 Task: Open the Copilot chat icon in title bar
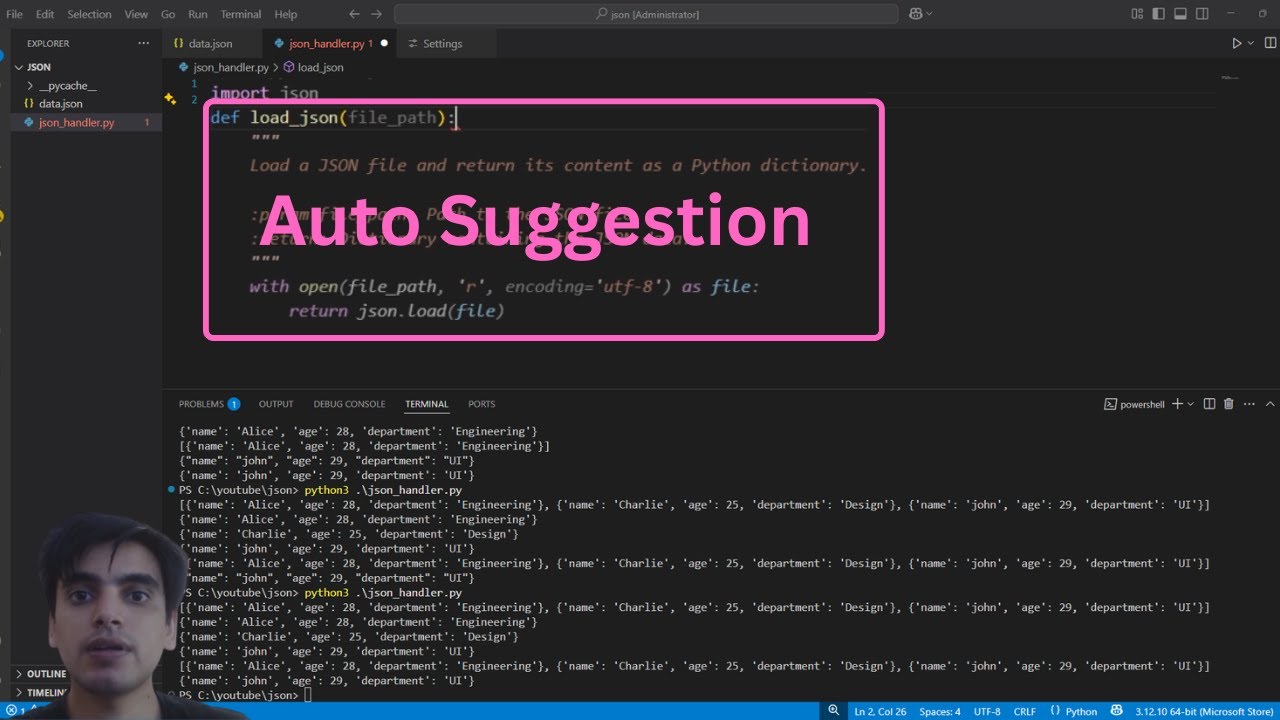click(915, 14)
